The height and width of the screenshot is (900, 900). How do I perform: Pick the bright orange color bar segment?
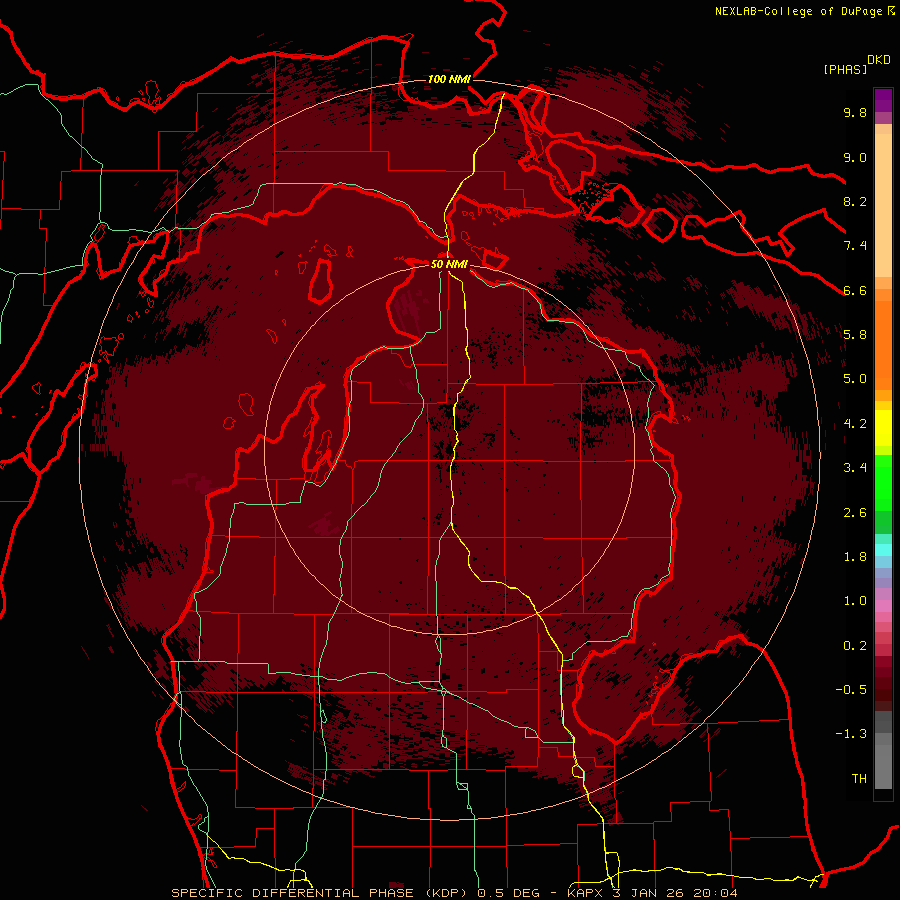click(883, 344)
